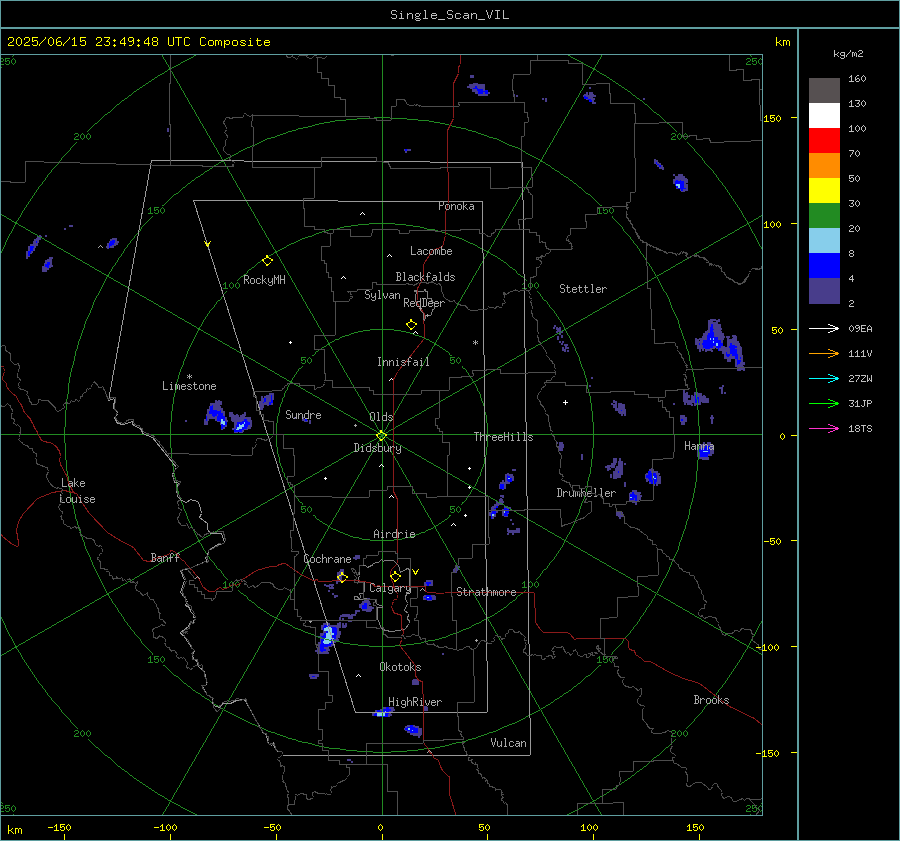The height and width of the screenshot is (841, 900).
Task: Click the Banff town label
Action: (x=165, y=558)
